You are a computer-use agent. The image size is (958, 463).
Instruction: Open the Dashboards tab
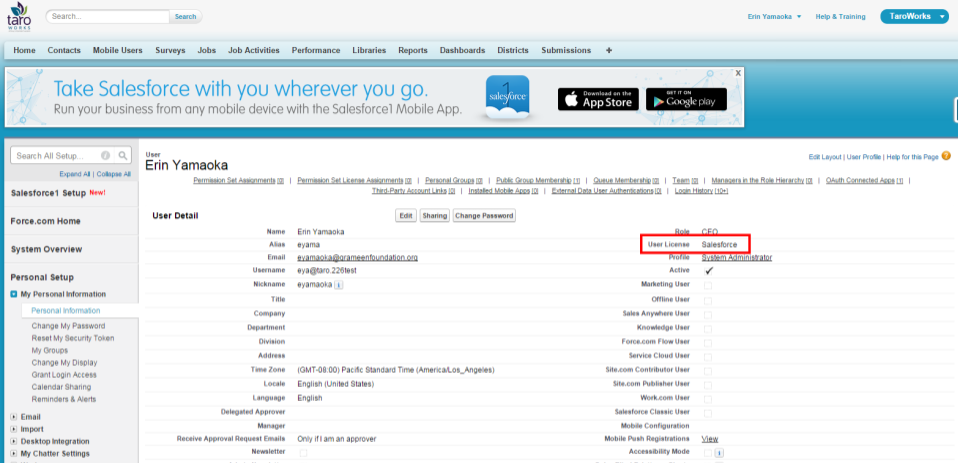(463, 50)
